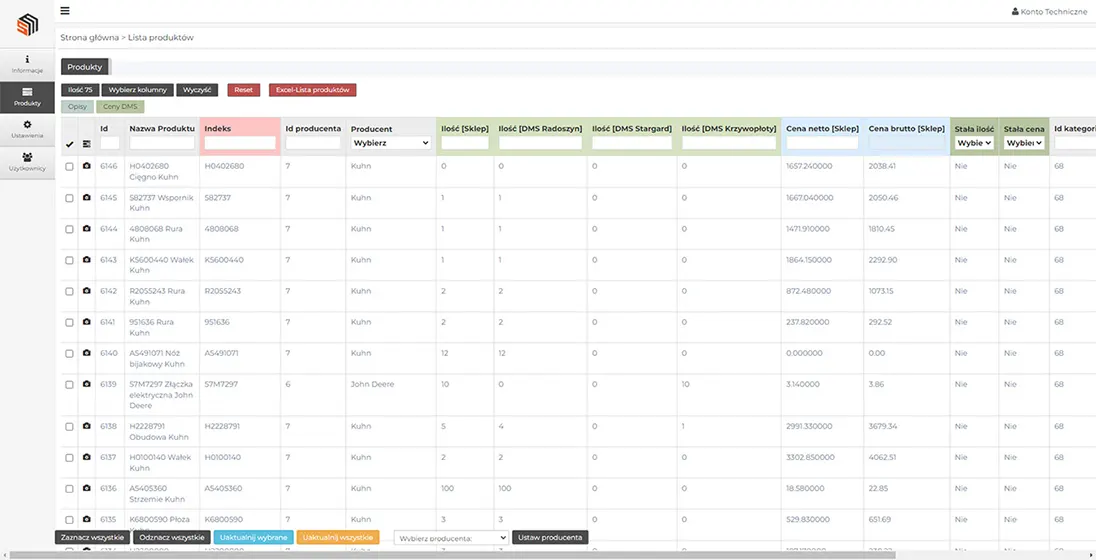Focus the Indeks filter input field
The image size is (1096, 560).
240,143
